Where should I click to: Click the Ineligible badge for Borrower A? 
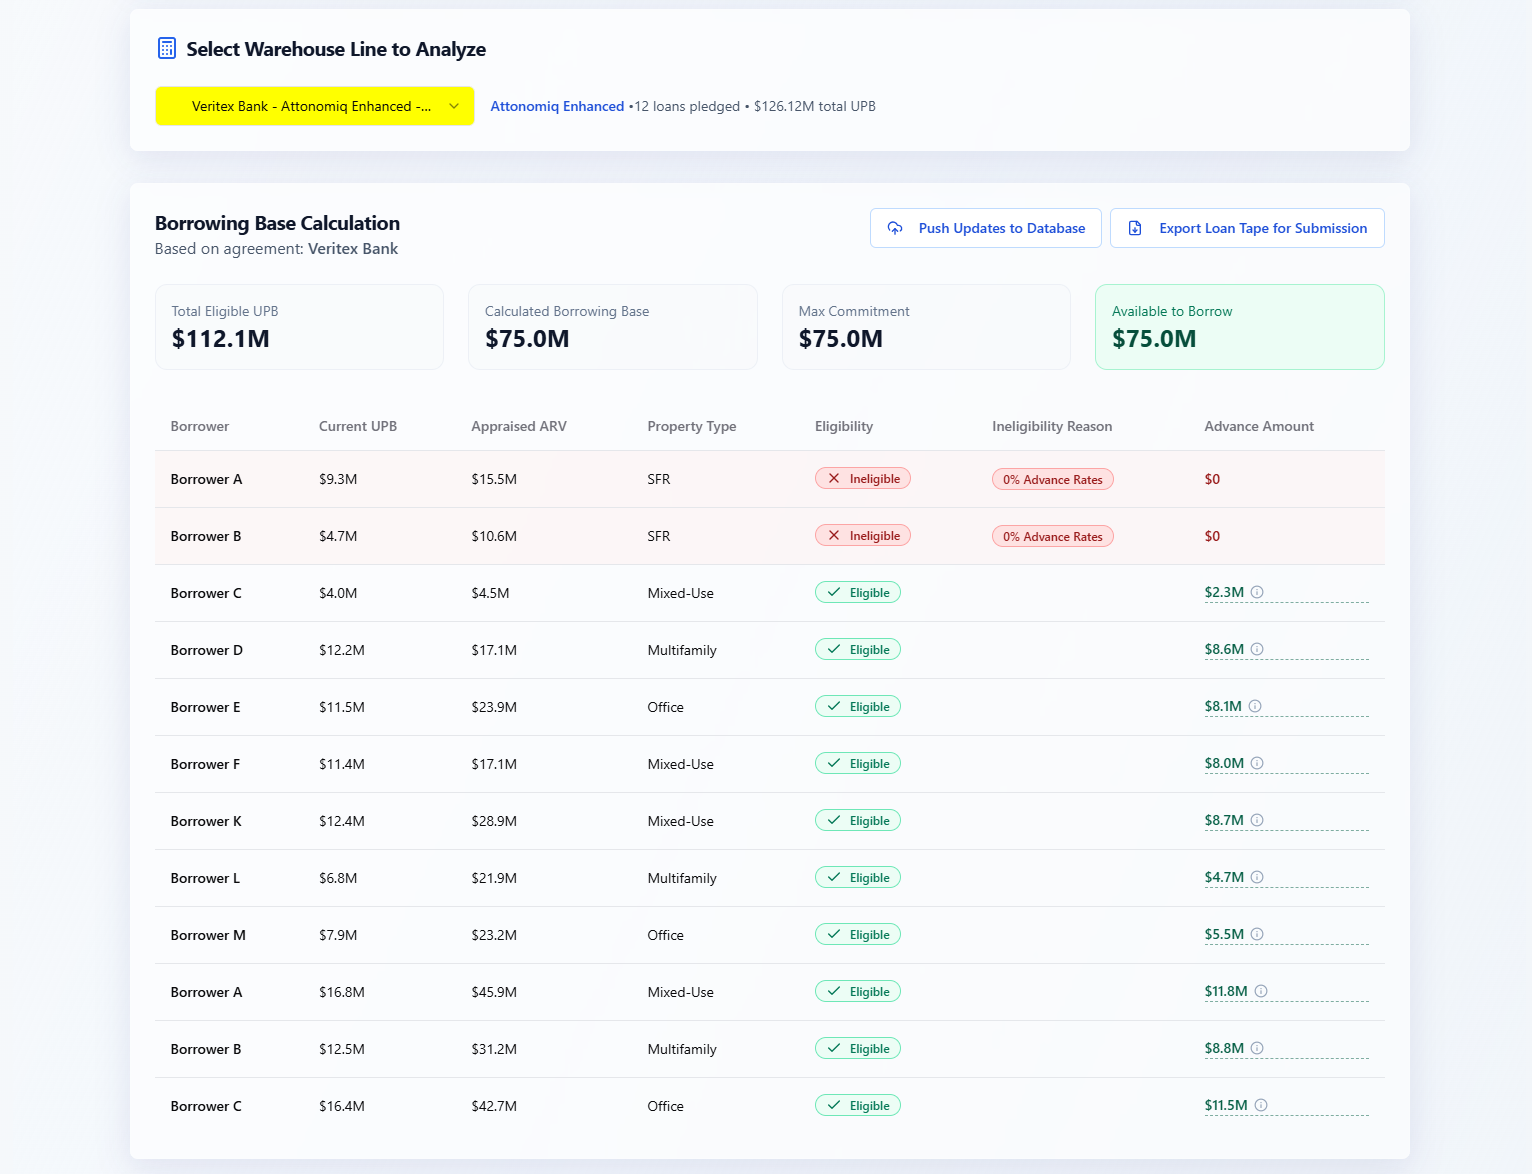pos(862,479)
